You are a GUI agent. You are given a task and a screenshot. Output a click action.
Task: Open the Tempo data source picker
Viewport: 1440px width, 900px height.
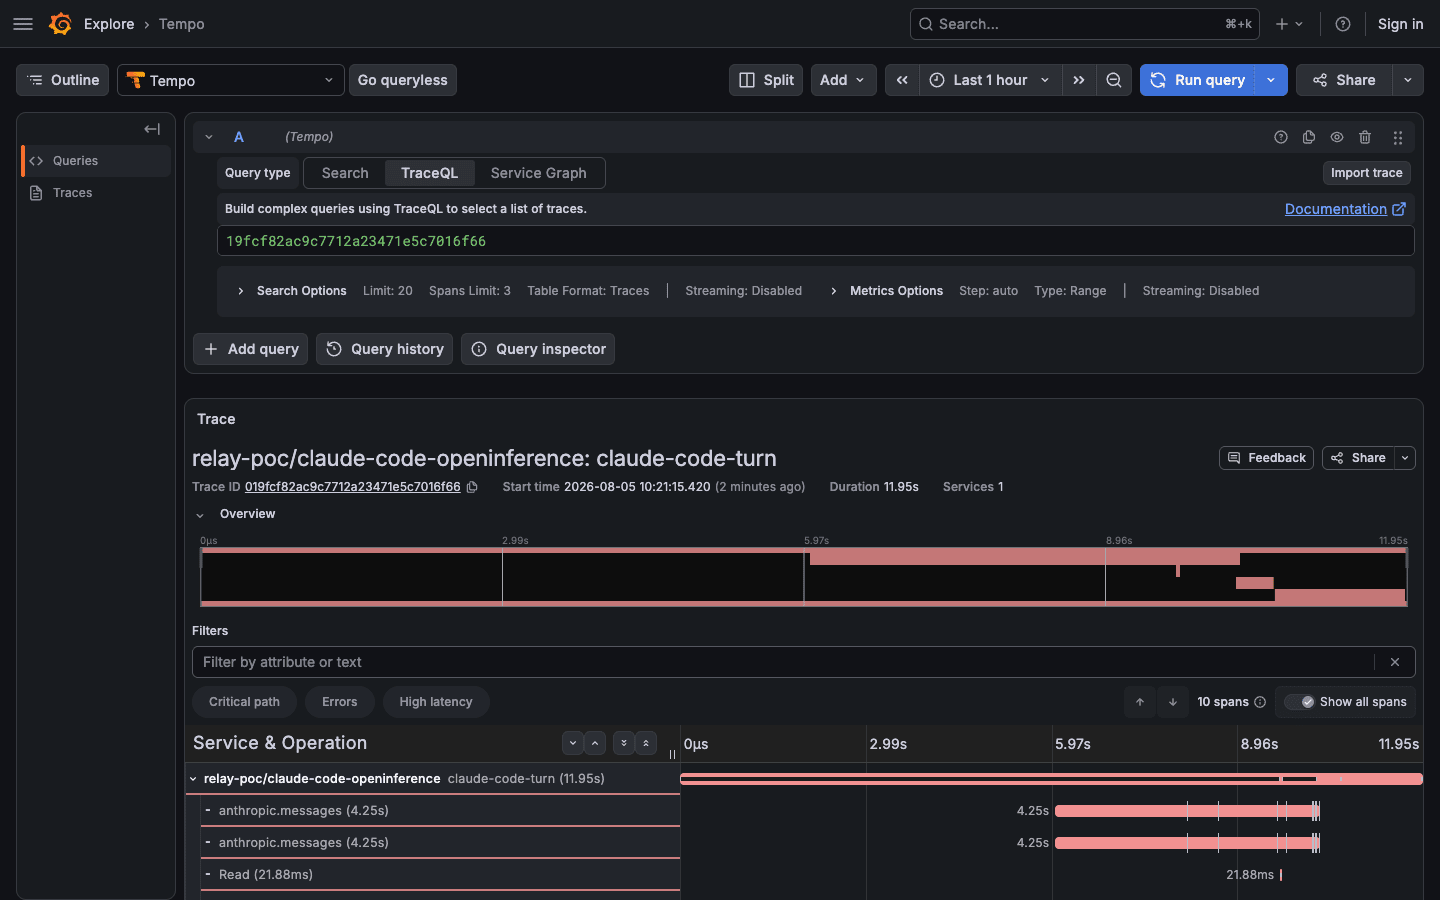pyautogui.click(x=231, y=80)
